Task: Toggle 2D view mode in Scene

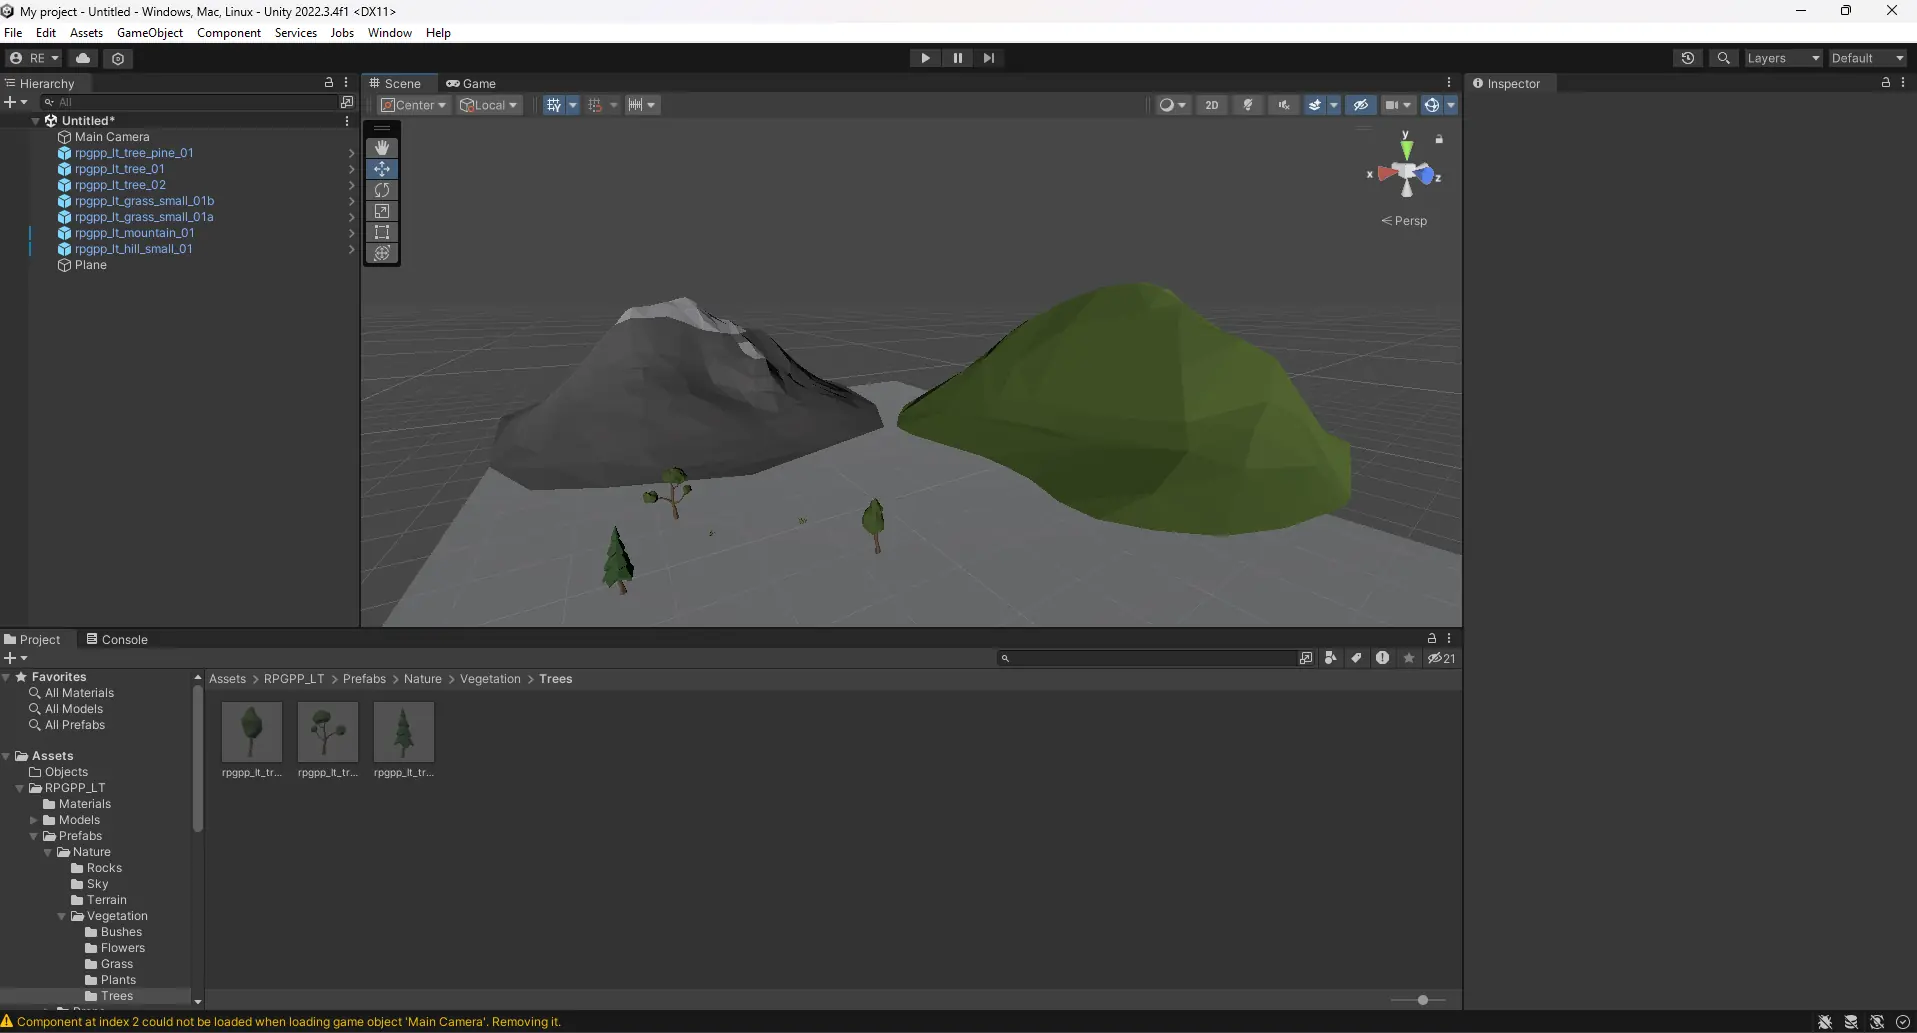Action: 1212,105
